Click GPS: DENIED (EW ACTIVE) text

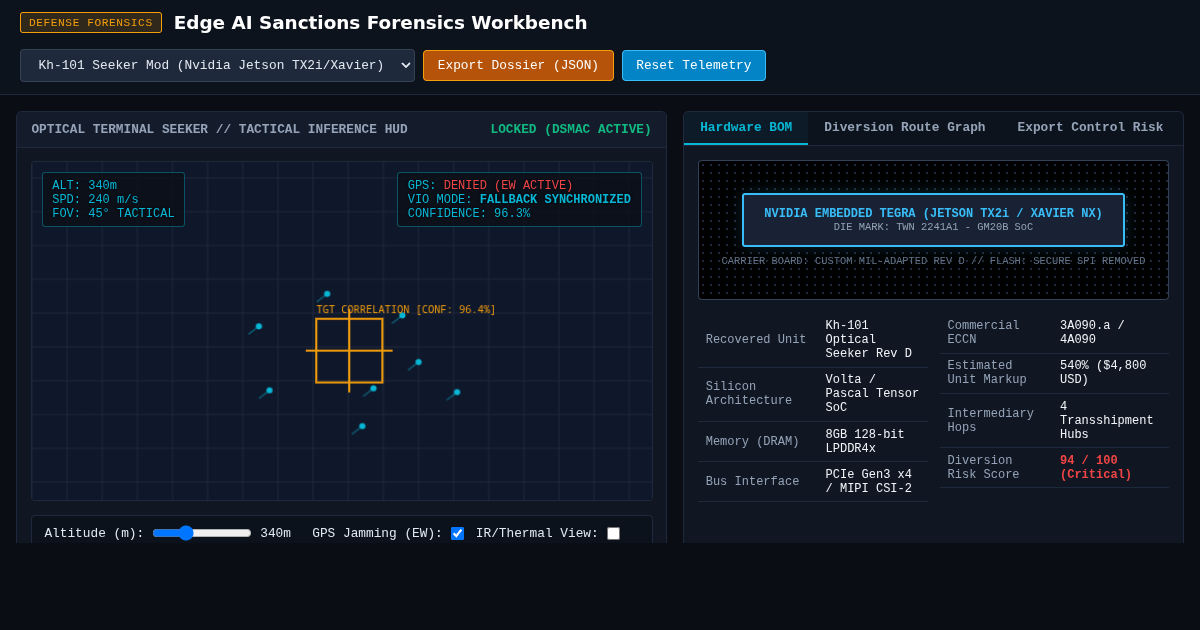[x=490, y=186]
